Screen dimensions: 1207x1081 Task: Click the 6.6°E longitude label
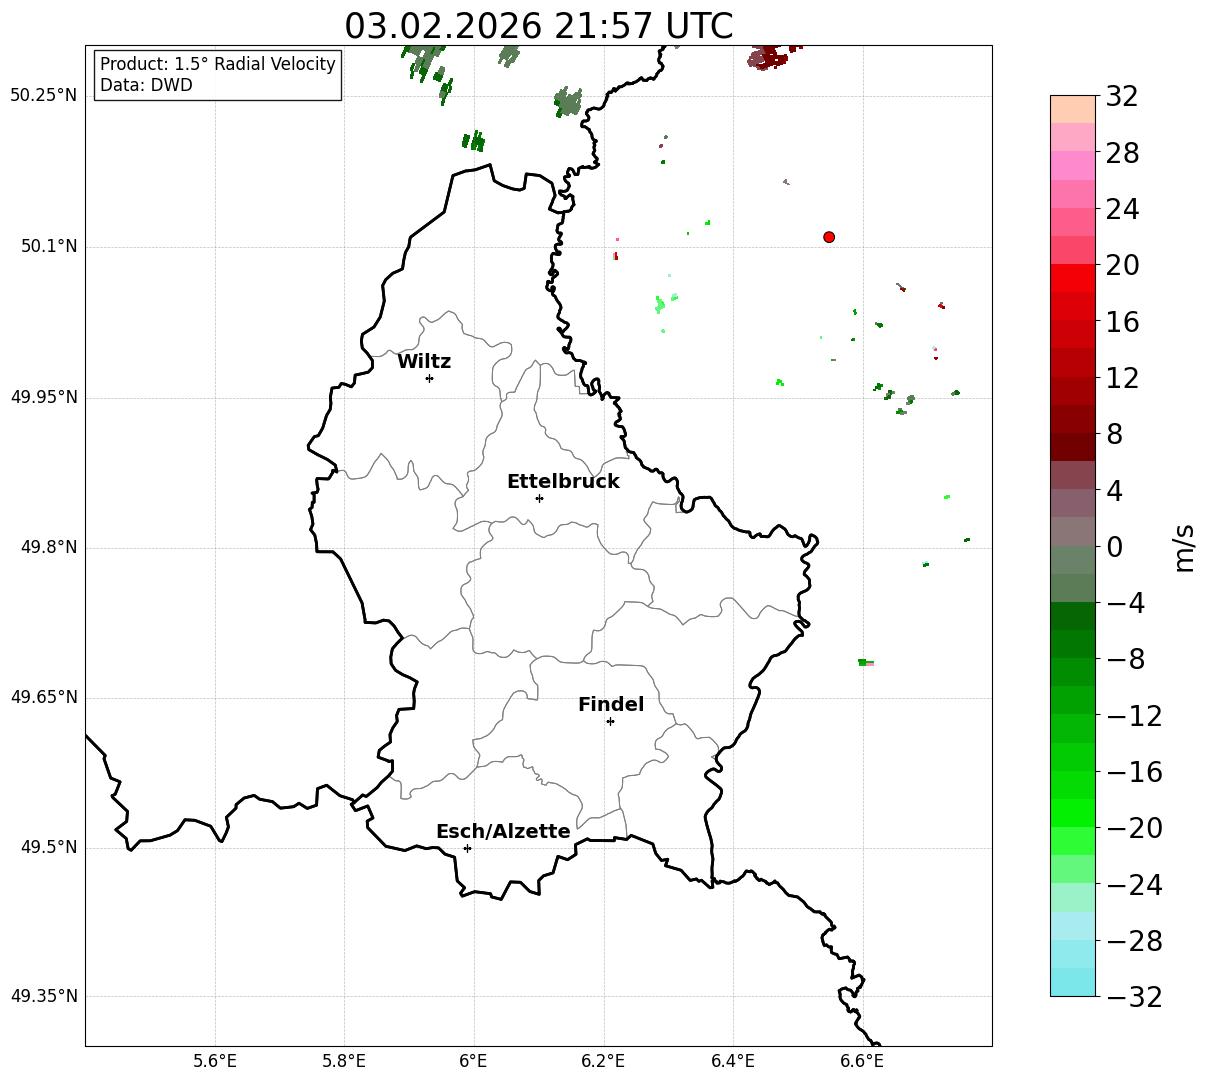point(862,1061)
